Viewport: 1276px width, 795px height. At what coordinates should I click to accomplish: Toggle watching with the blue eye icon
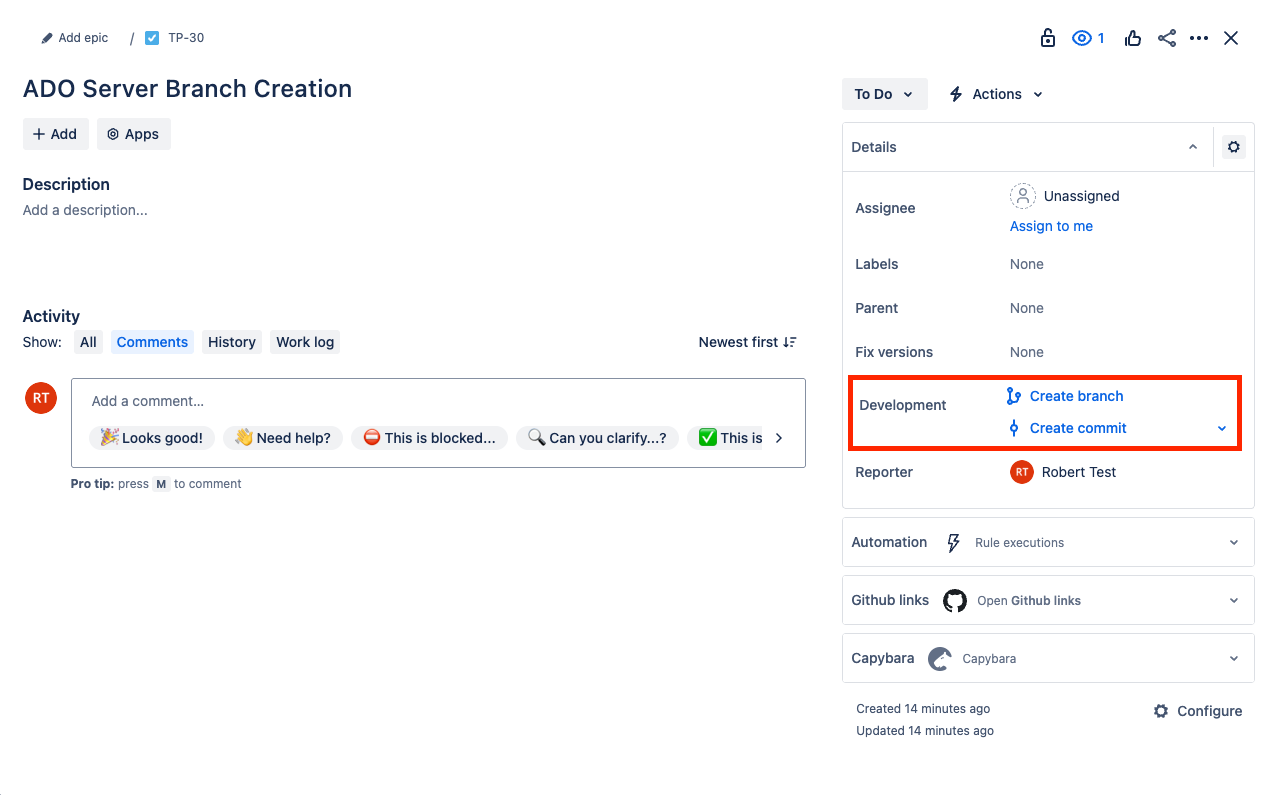click(x=1081, y=37)
